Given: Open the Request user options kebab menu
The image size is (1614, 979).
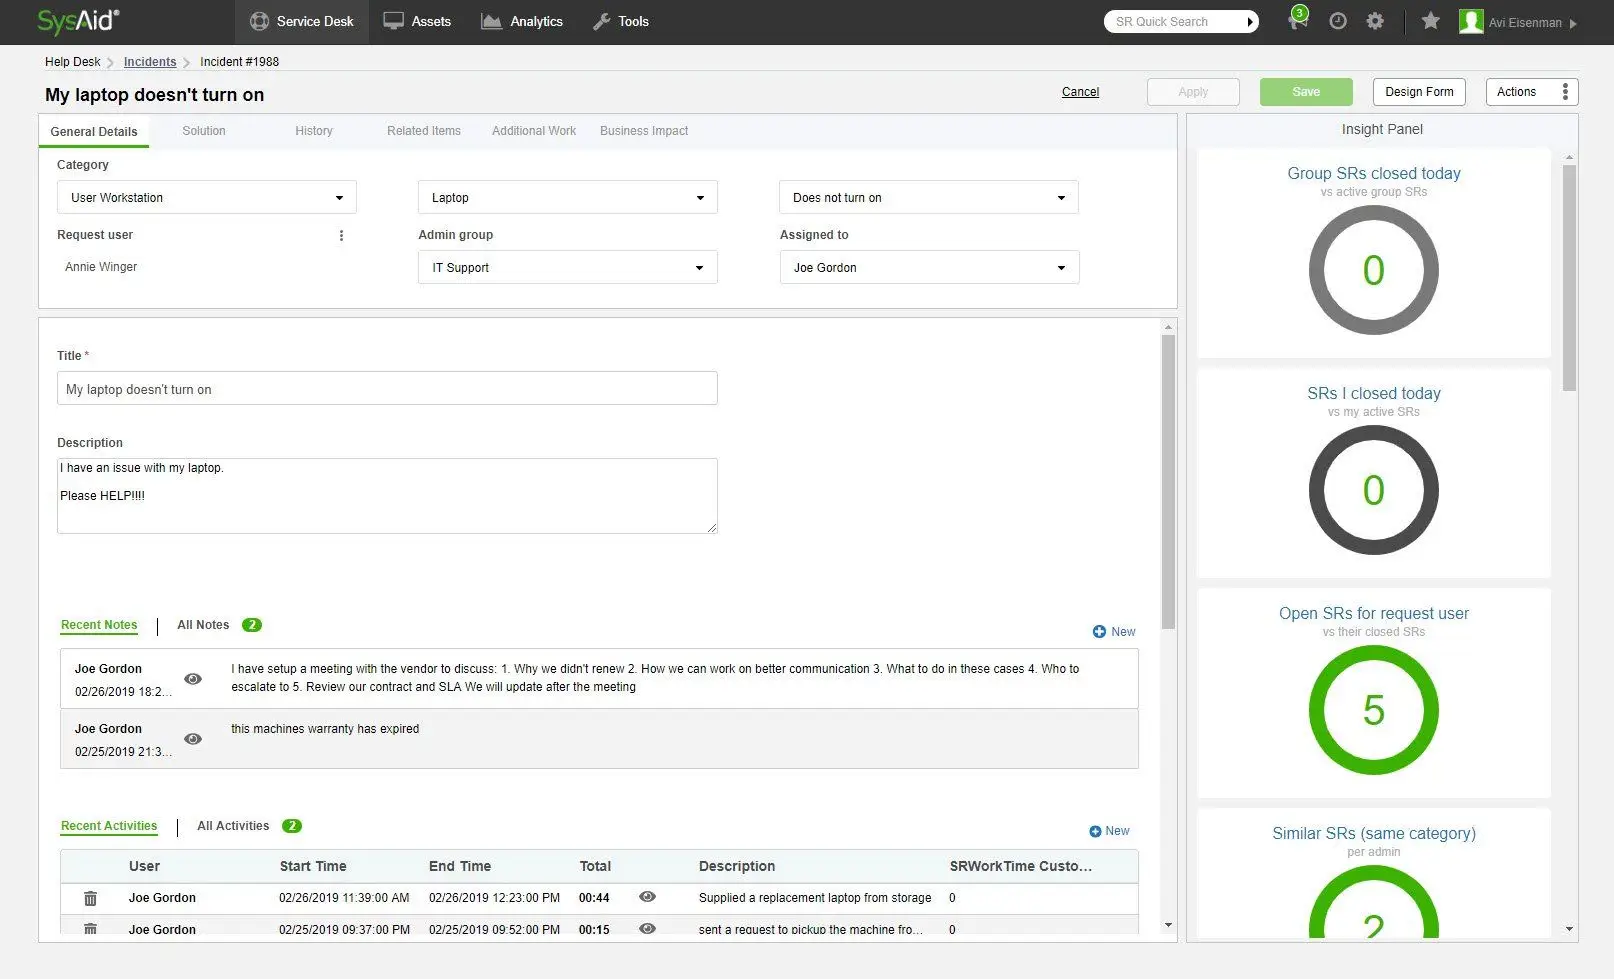Looking at the screenshot, I should point(342,235).
